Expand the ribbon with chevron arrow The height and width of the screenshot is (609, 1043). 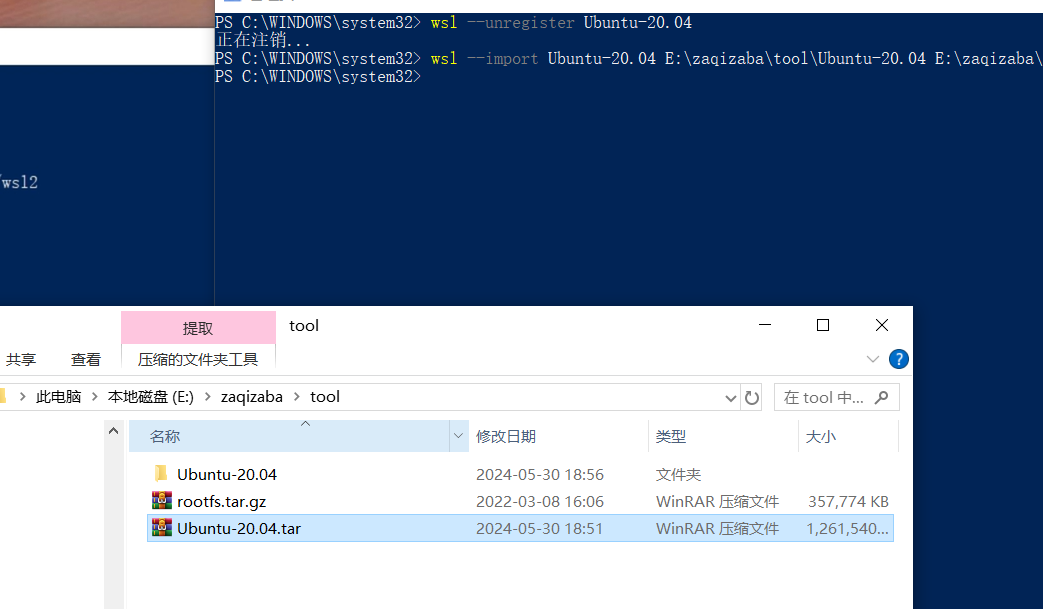872,359
